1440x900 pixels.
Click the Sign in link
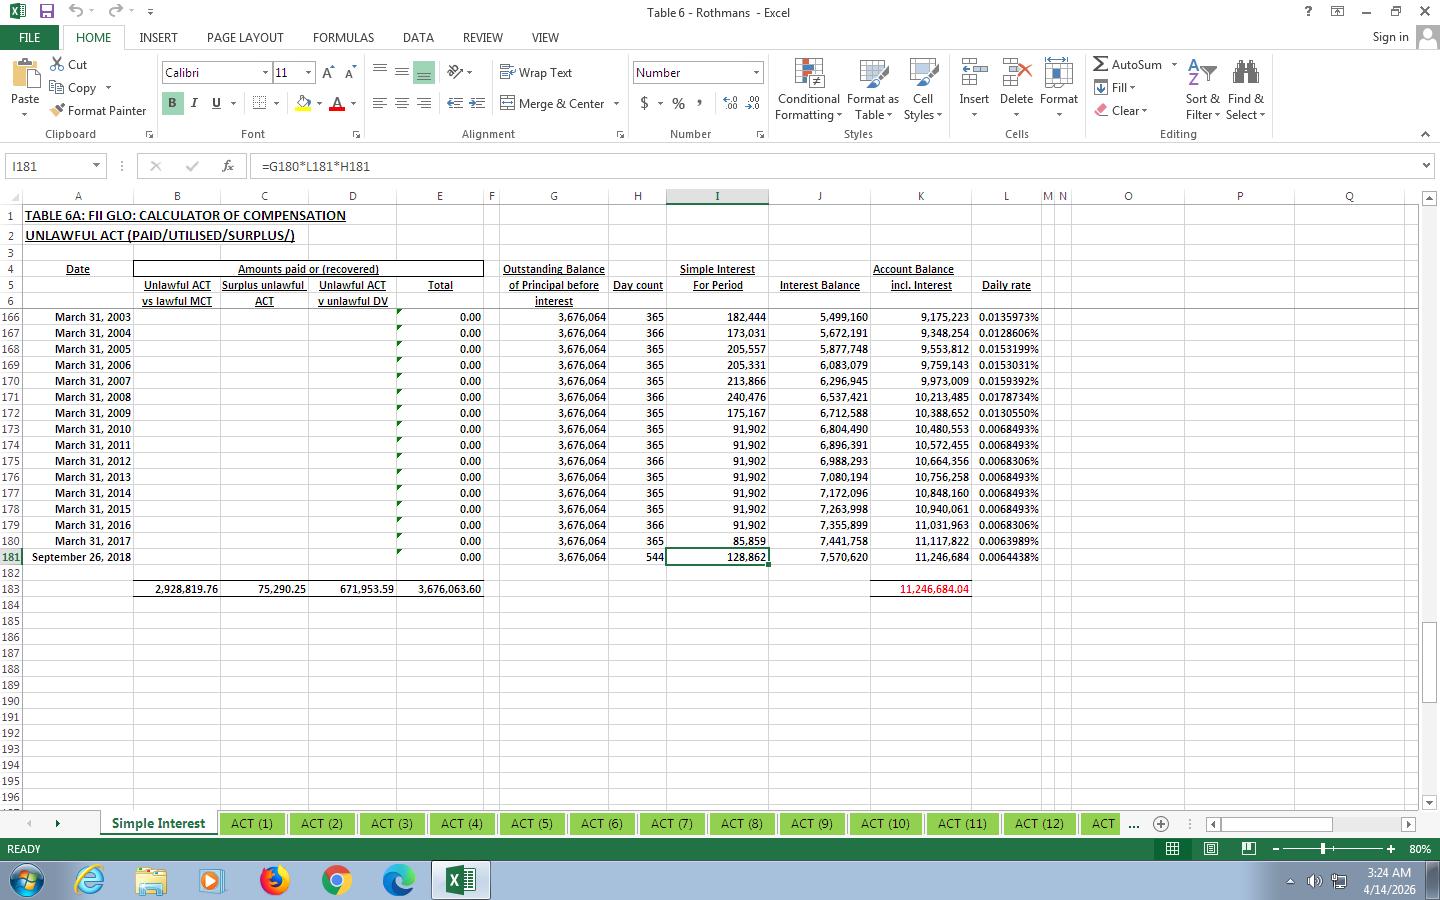pos(1390,37)
